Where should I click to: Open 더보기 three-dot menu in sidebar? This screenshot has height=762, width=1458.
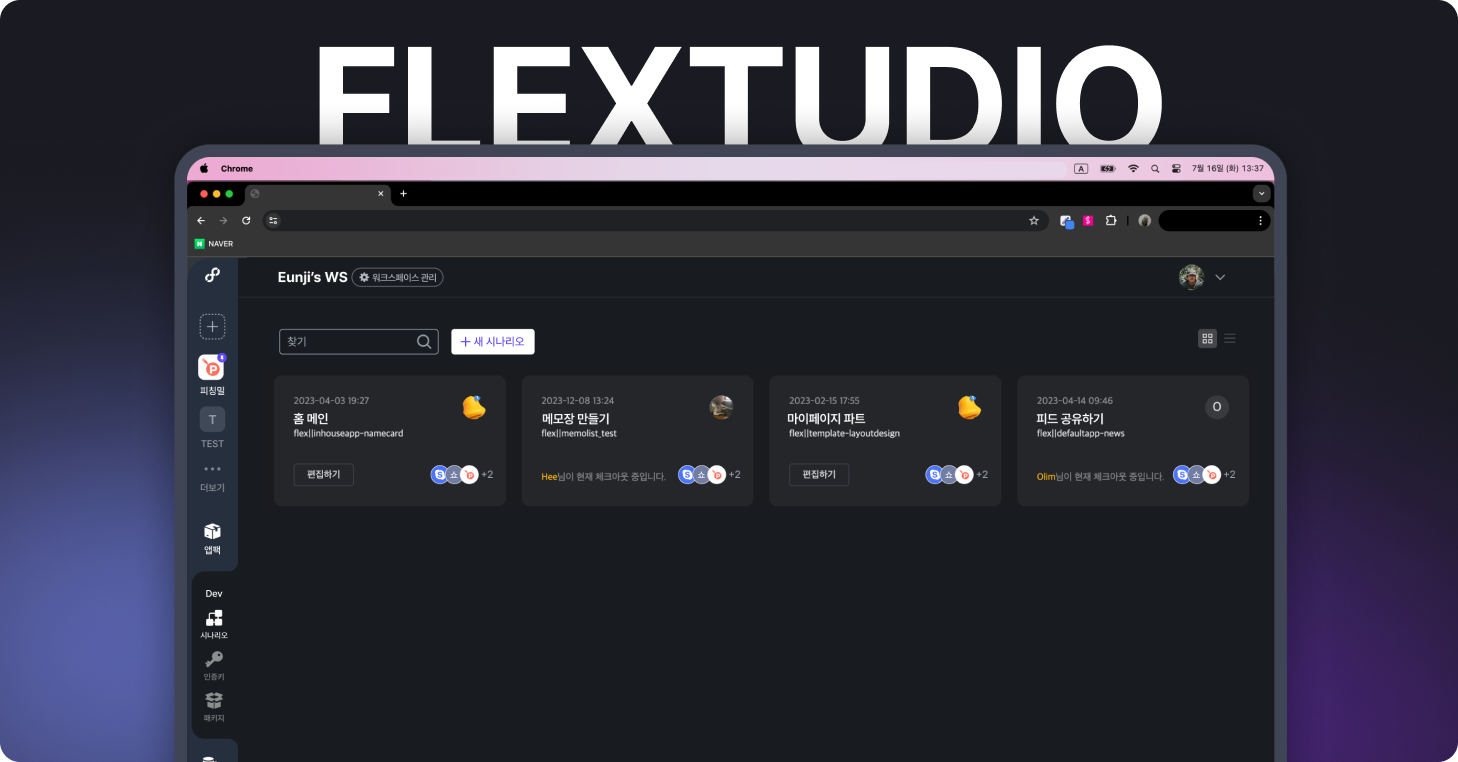pos(212,469)
